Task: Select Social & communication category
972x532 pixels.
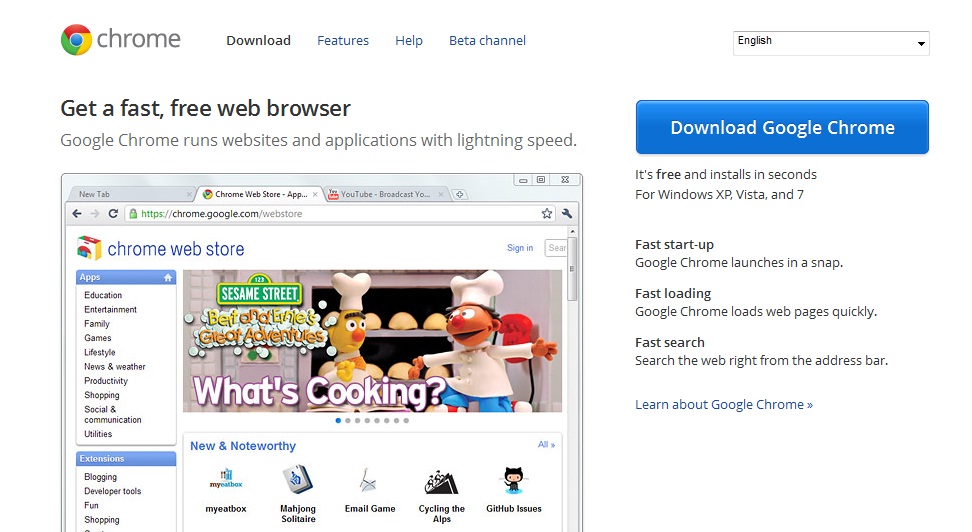Action: pyautogui.click(x=113, y=414)
